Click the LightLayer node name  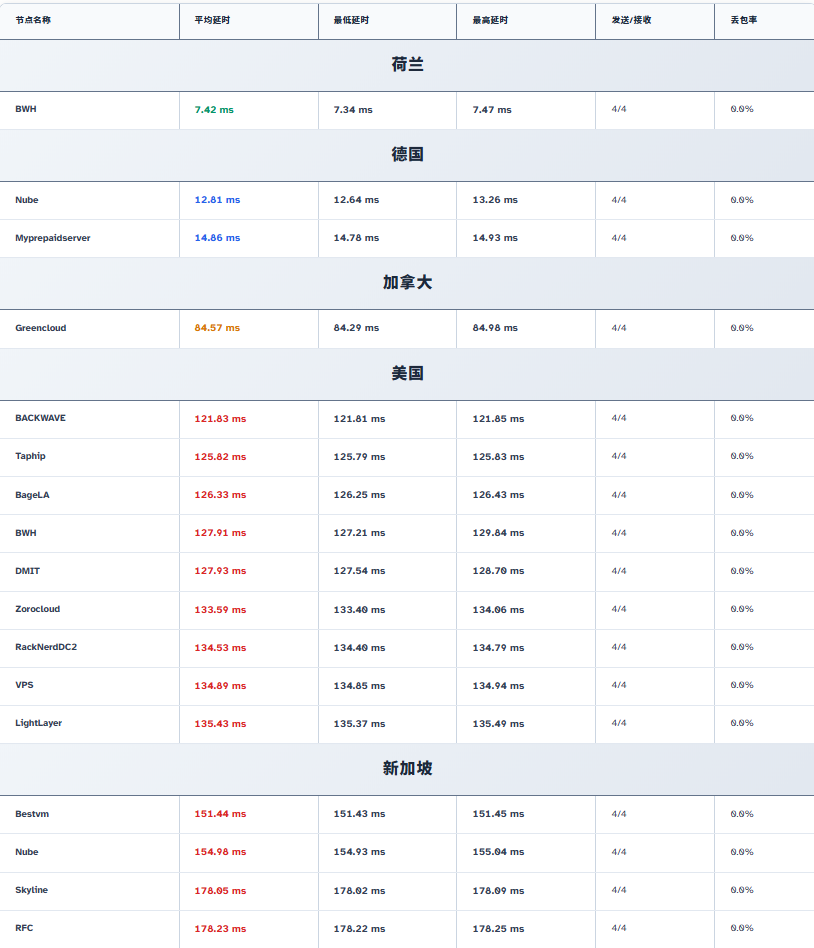coord(39,723)
